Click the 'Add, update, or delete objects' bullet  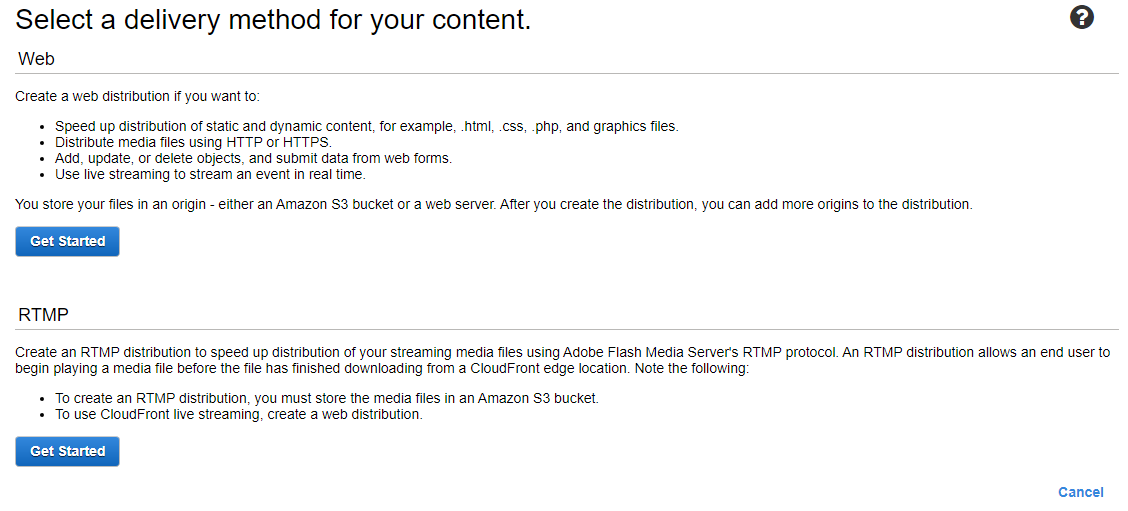point(254,159)
